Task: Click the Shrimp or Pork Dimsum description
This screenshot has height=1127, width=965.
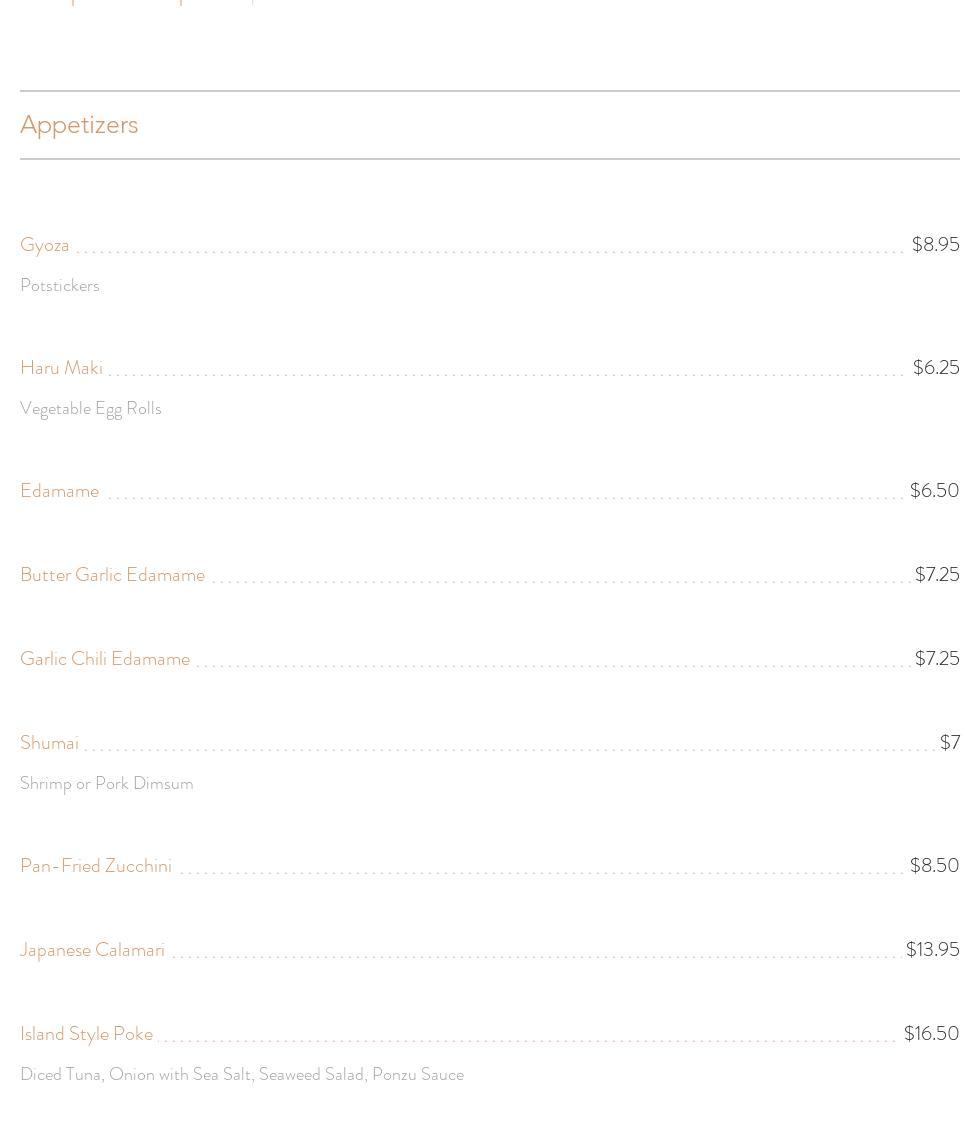Action: [107, 784]
